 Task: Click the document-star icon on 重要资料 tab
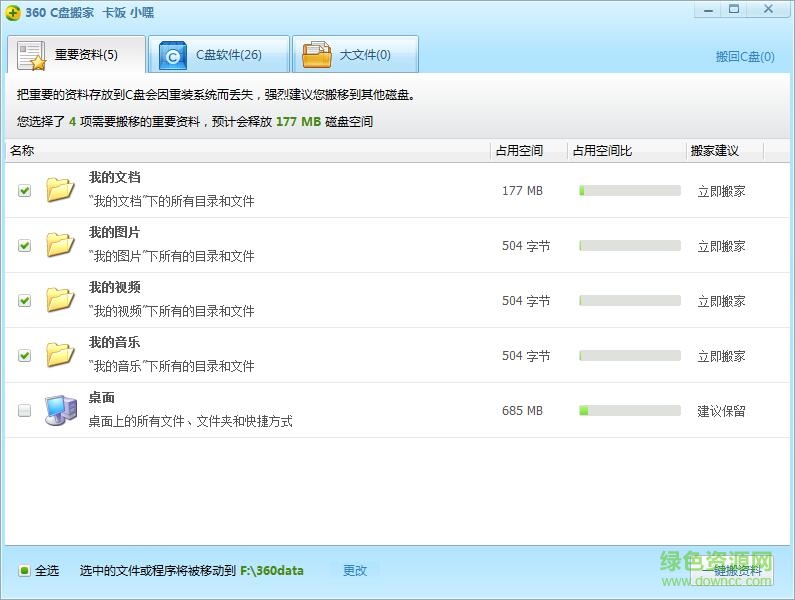(32, 56)
